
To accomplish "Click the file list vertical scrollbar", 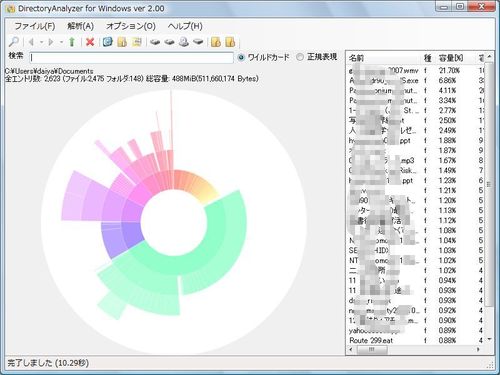I will pyautogui.click(x=489, y=200).
